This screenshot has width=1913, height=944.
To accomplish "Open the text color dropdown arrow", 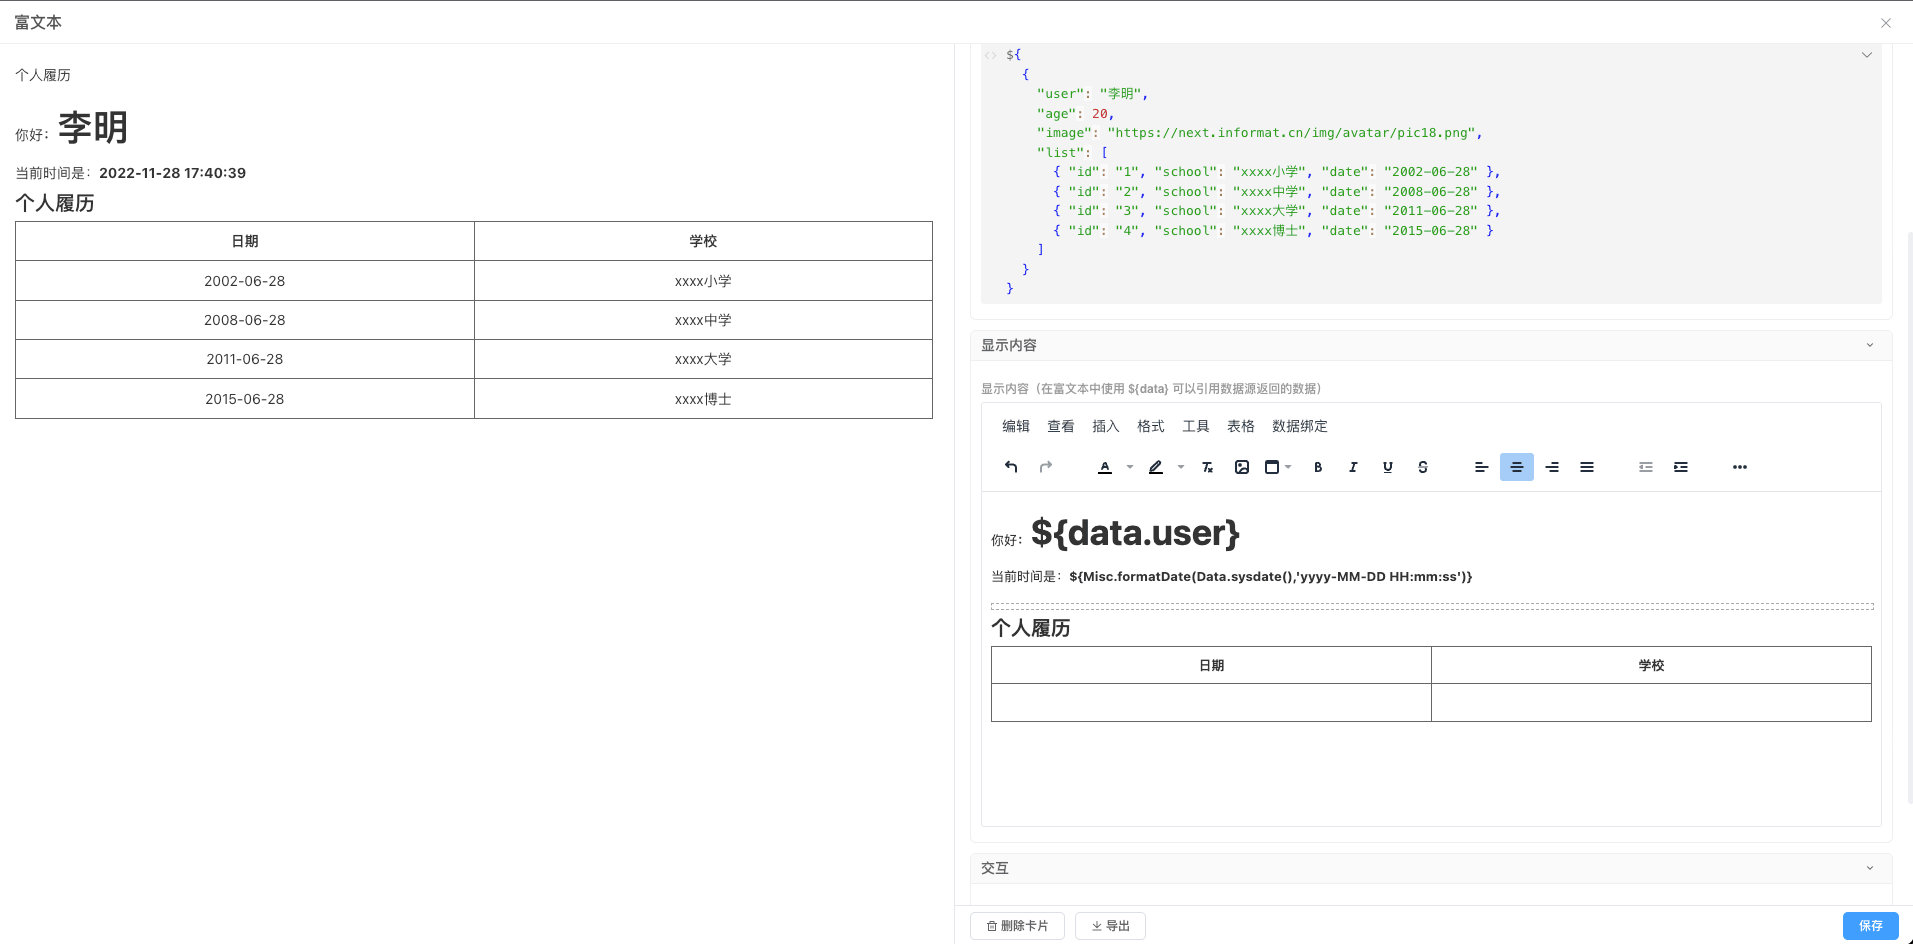I will [1130, 467].
